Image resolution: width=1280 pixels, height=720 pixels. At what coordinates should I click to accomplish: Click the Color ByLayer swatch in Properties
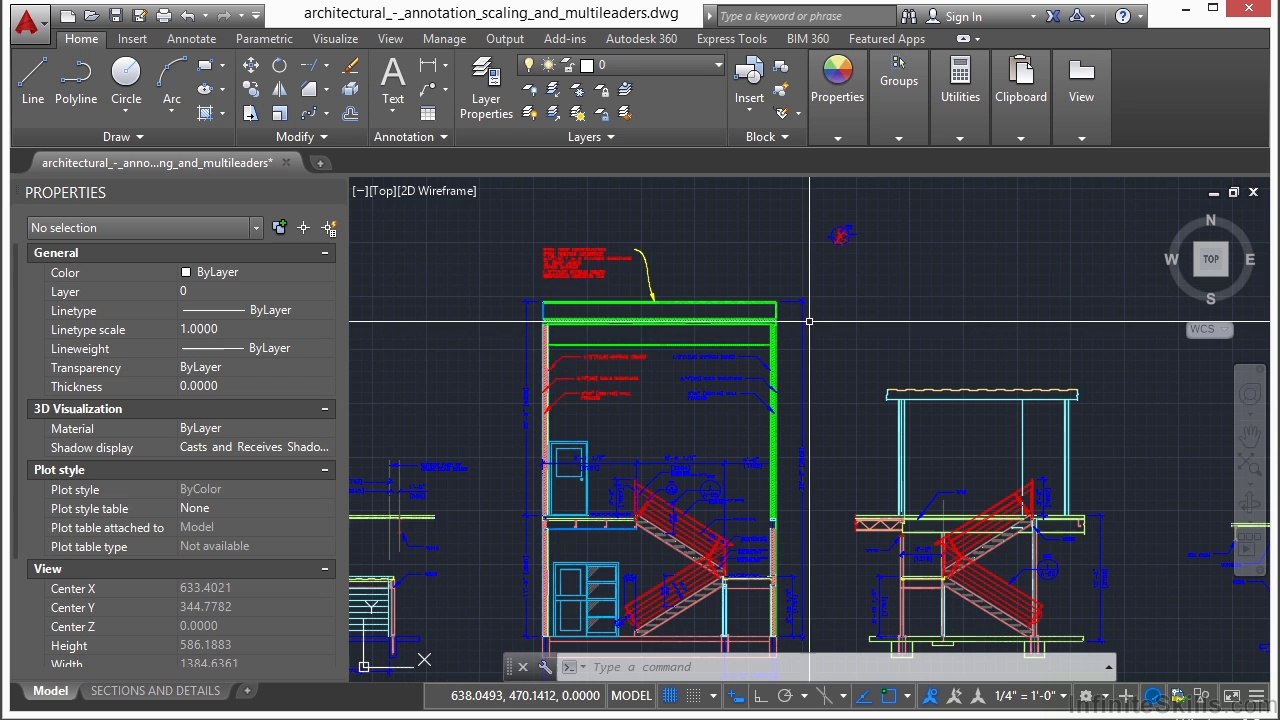186,272
